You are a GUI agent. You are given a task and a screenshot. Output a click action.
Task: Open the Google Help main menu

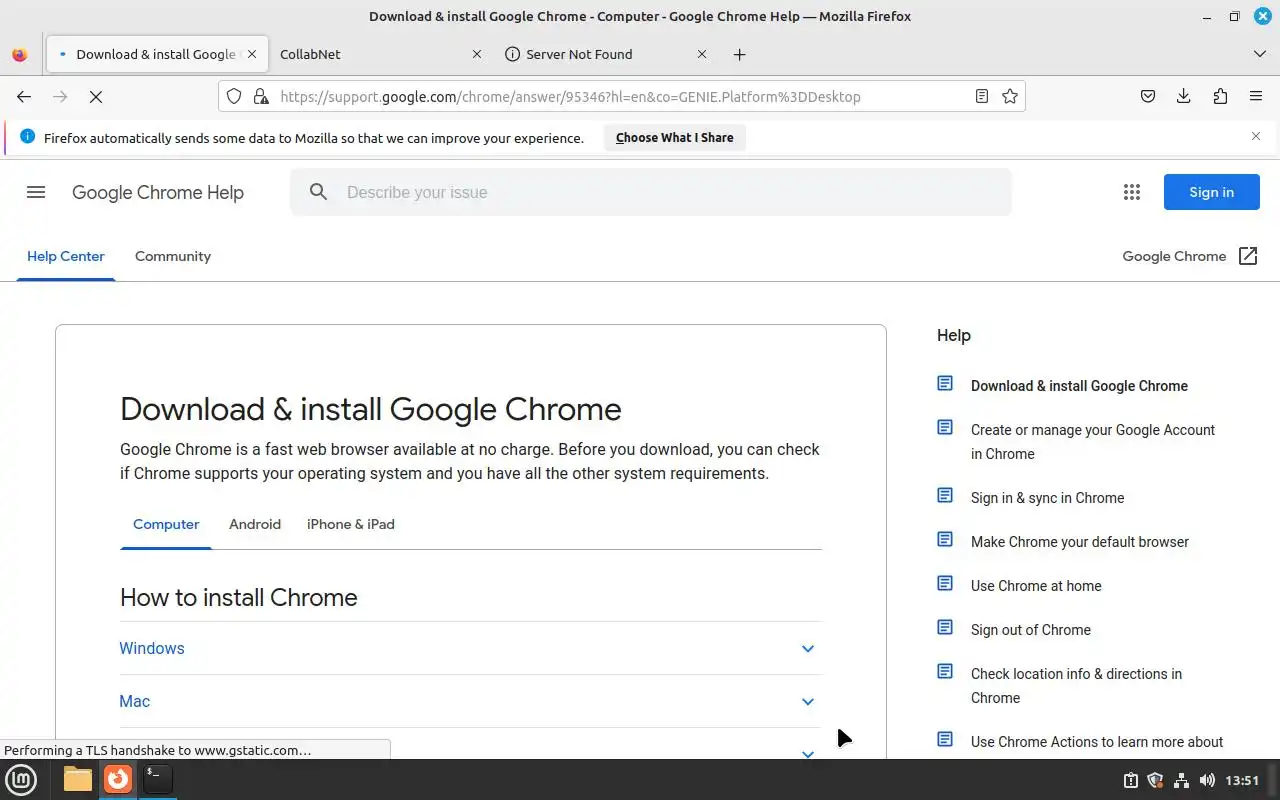pos(36,192)
